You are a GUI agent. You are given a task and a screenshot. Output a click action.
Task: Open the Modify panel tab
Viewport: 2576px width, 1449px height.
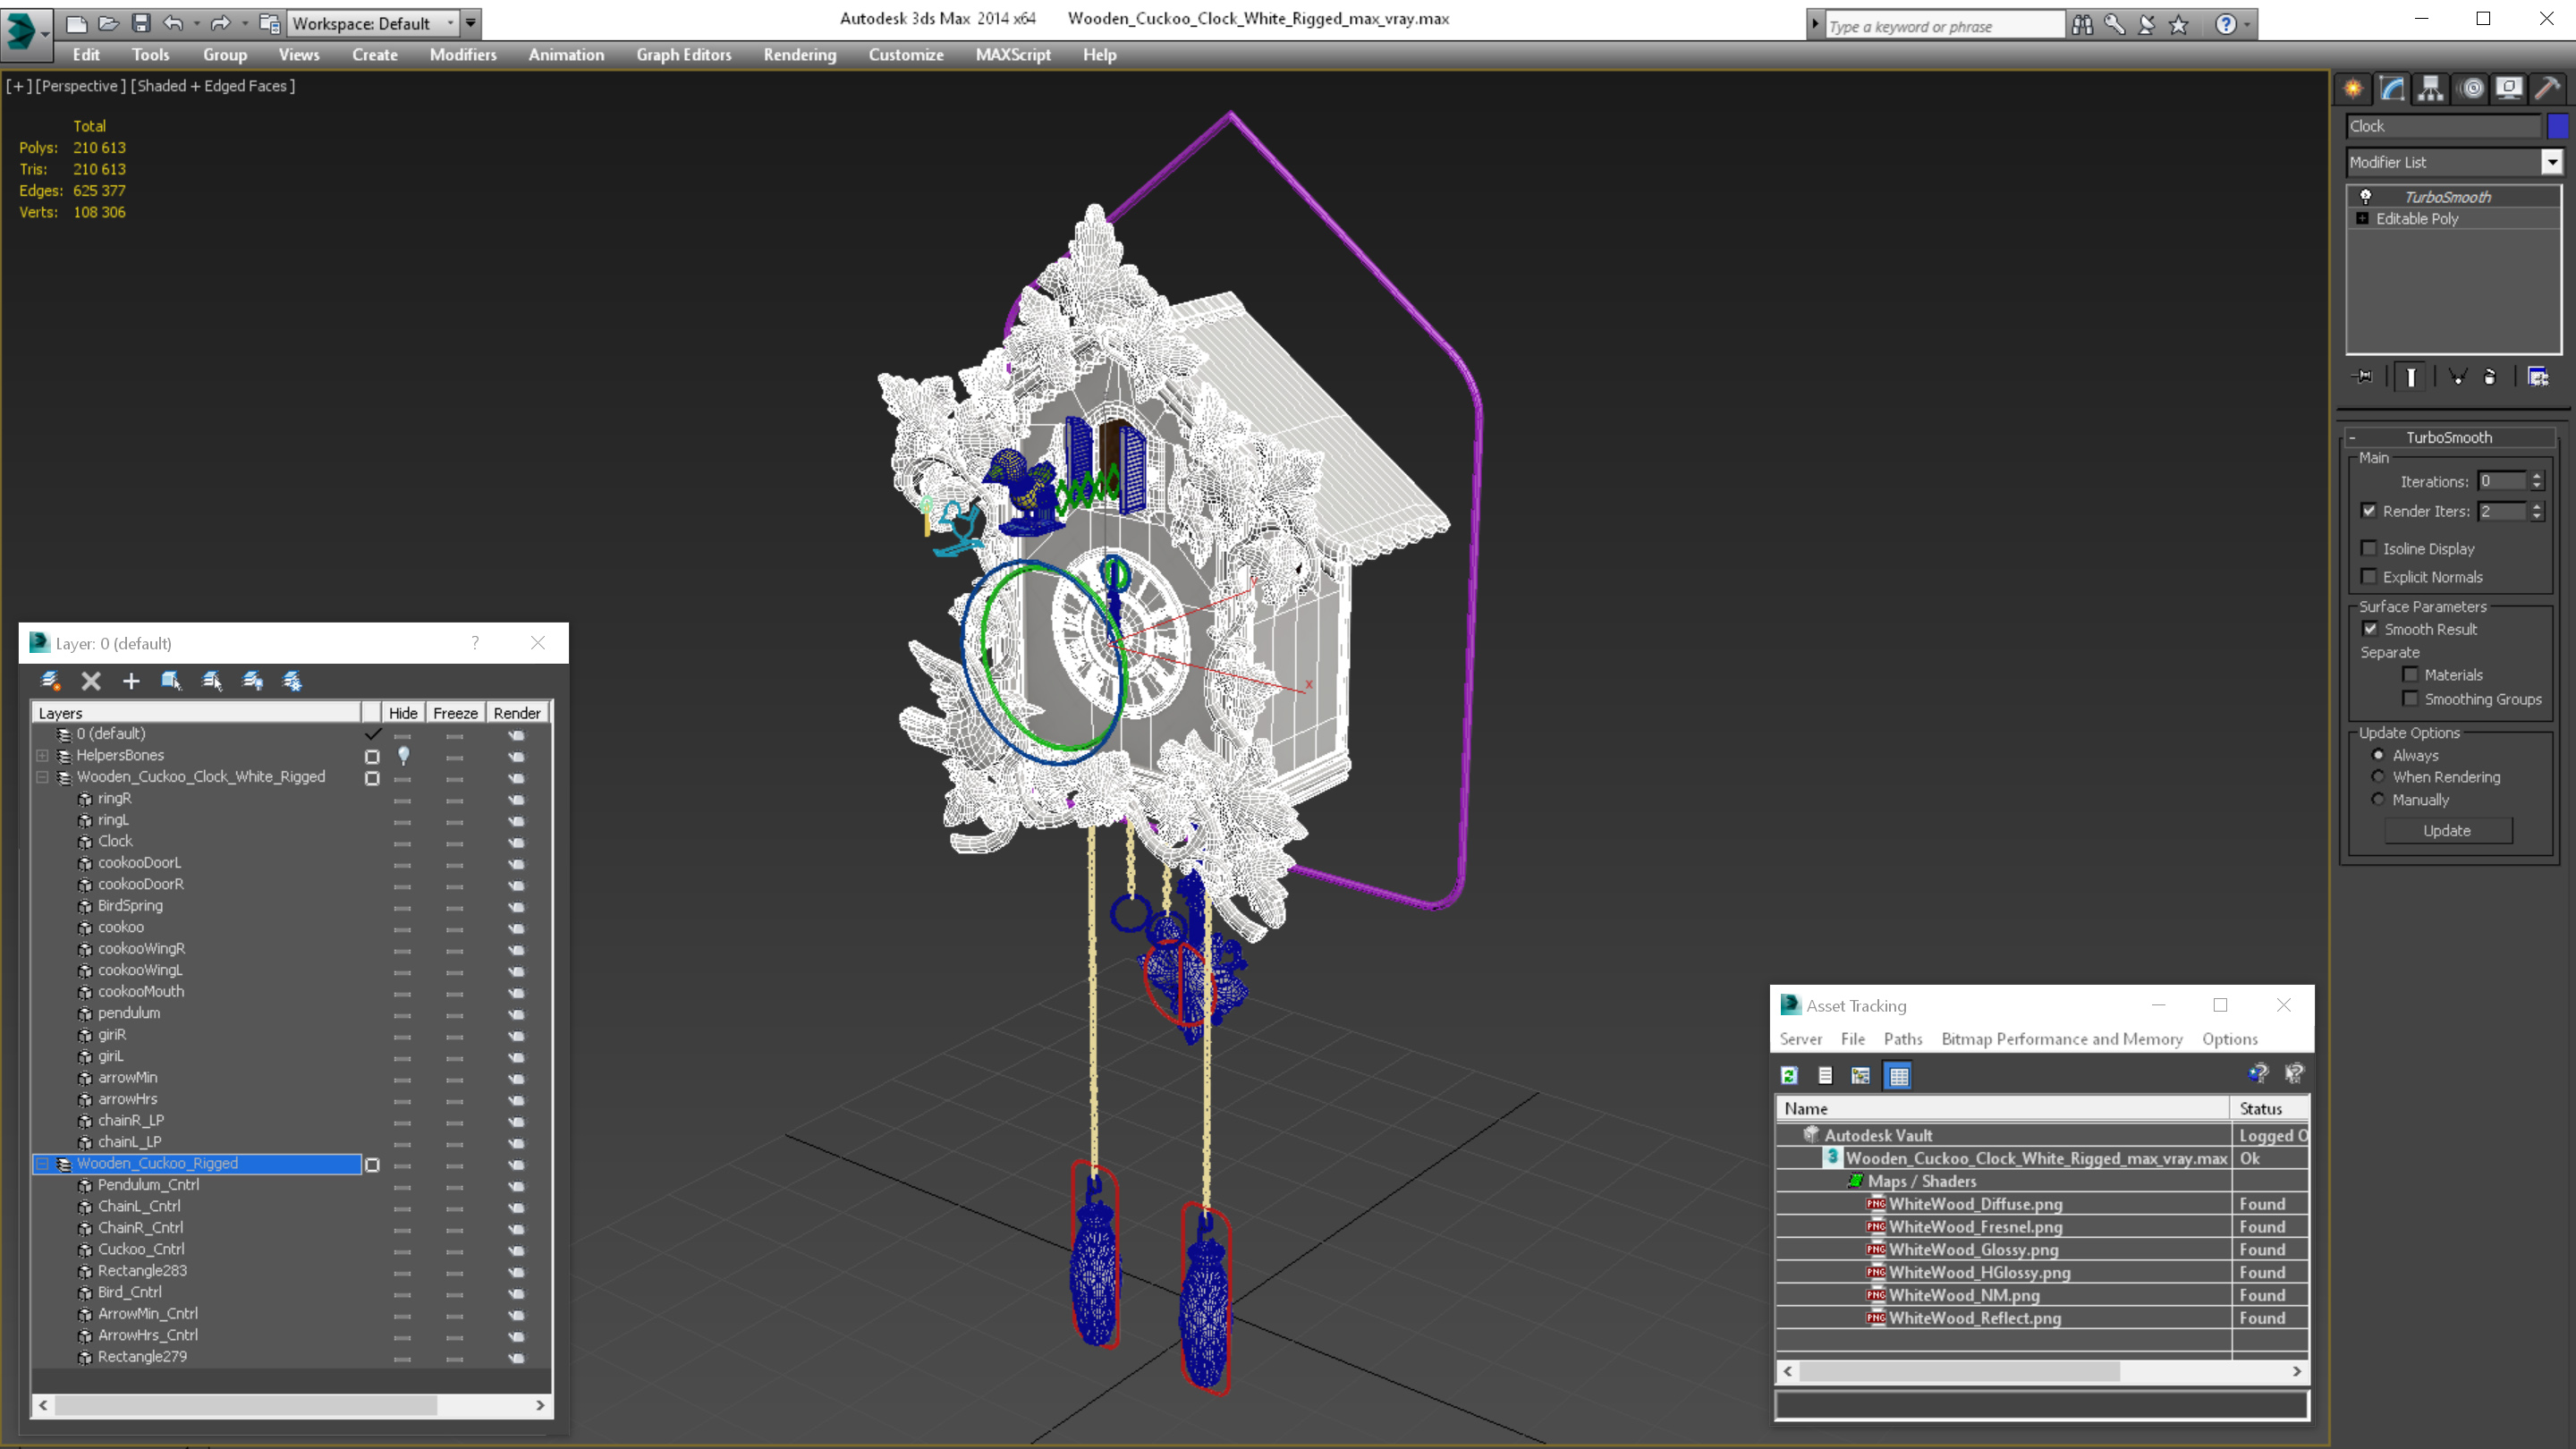pyautogui.click(x=2391, y=89)
